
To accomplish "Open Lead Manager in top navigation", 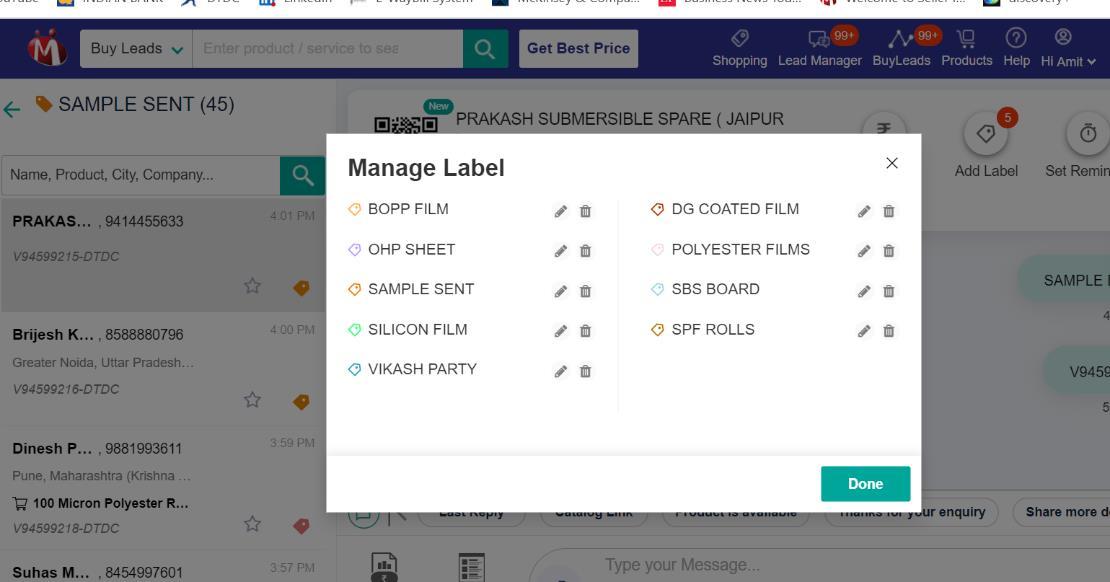I will pos(819,49).
